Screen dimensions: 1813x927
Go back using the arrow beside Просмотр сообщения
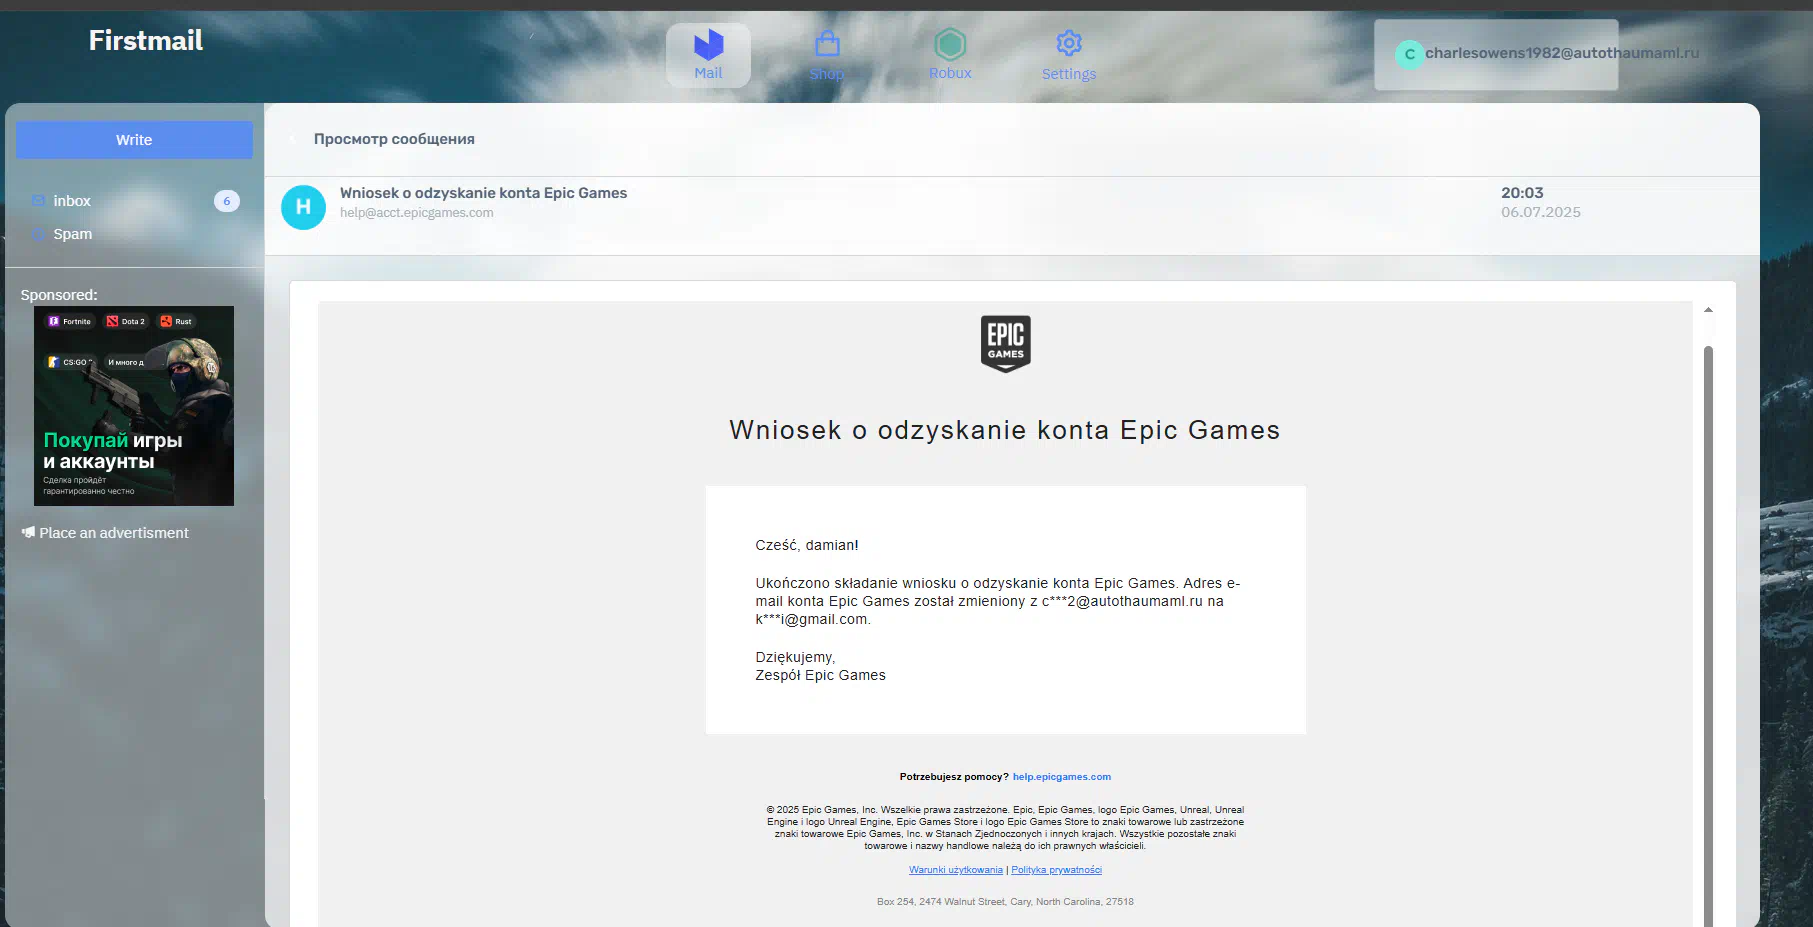tap(293, 139)
